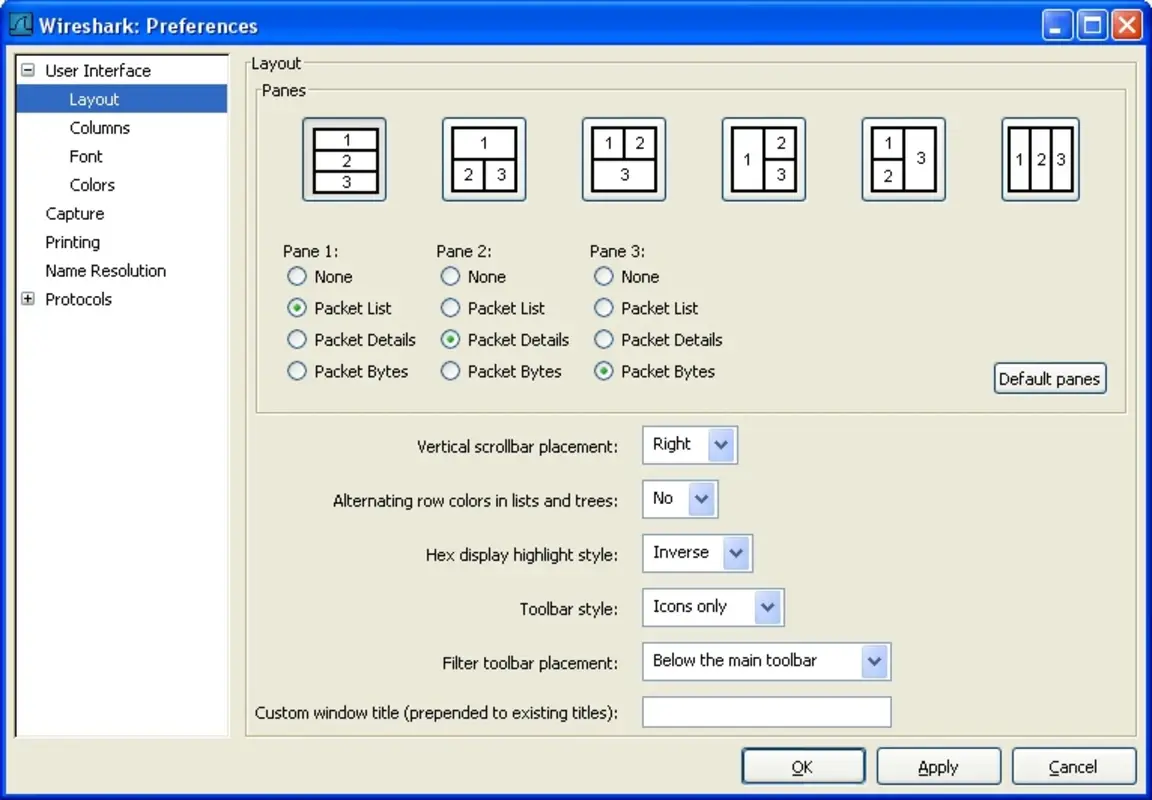Click the Default panes button
The image size is (1152, 800).
[1049, 378]
